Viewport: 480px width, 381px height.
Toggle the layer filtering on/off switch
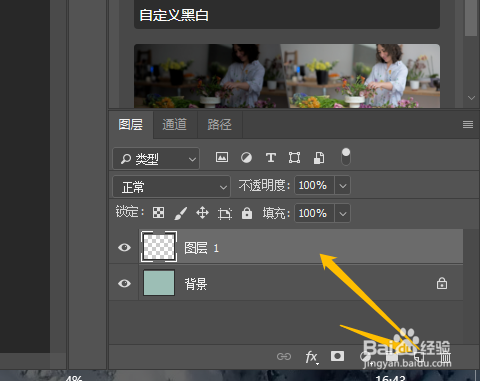click(x=346, y=157)
